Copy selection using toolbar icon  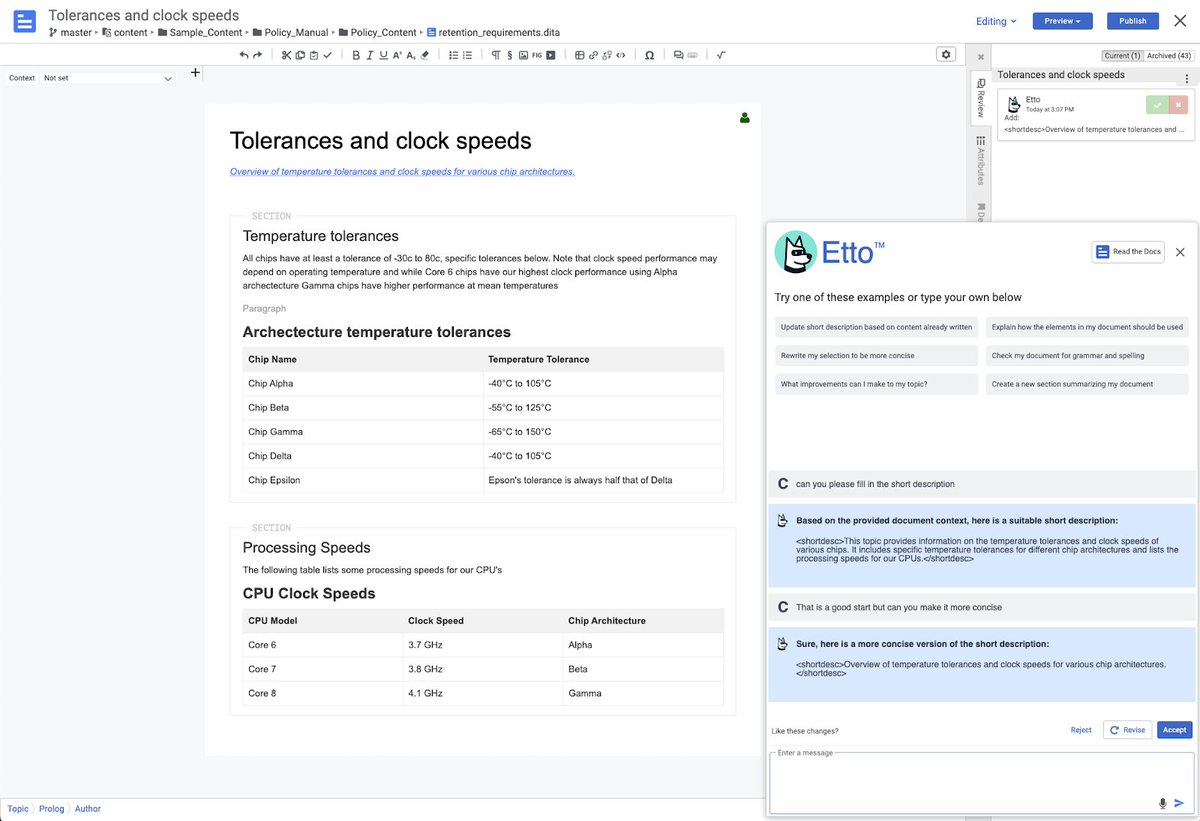click(x=300, y=55)
